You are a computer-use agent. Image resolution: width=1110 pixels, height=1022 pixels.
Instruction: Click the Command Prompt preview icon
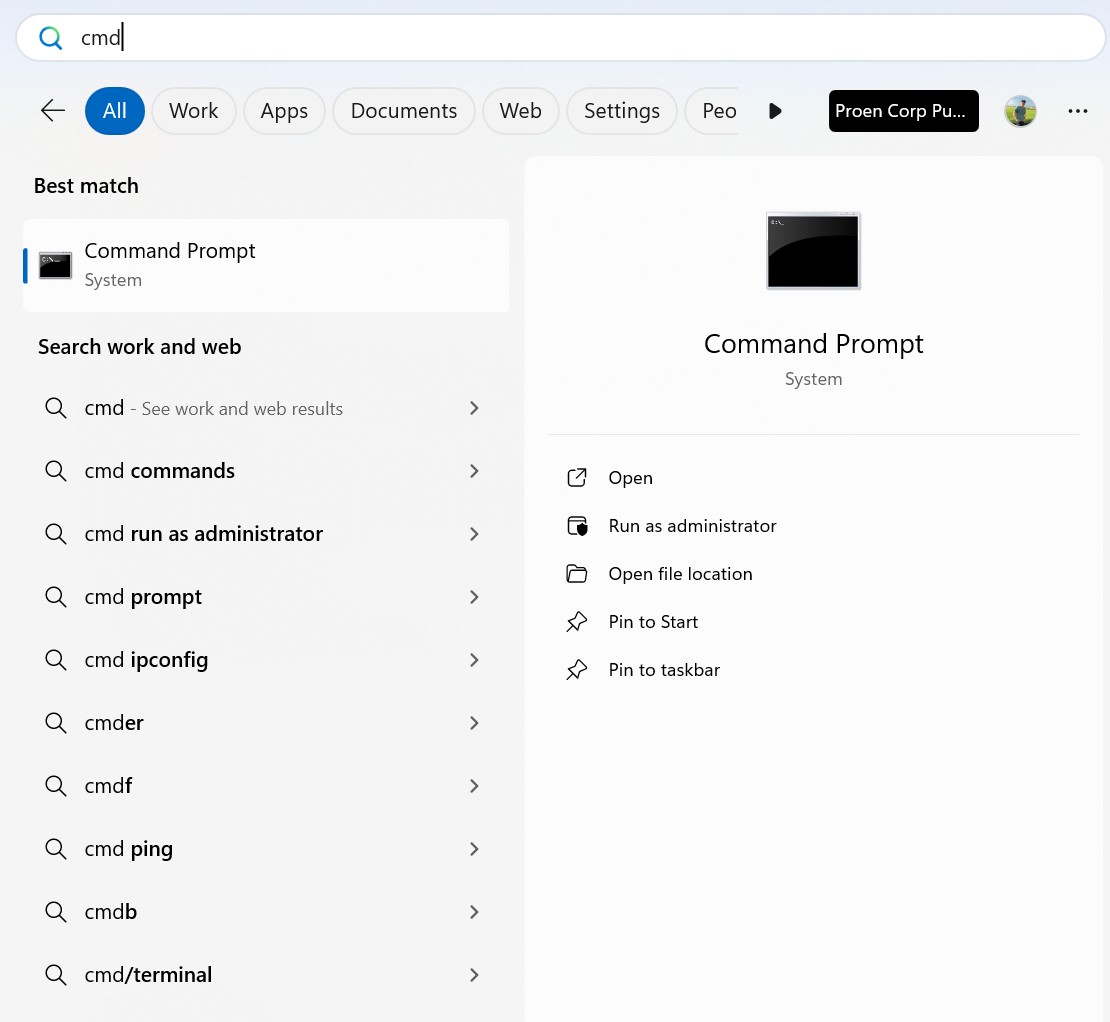pos(813,250)
